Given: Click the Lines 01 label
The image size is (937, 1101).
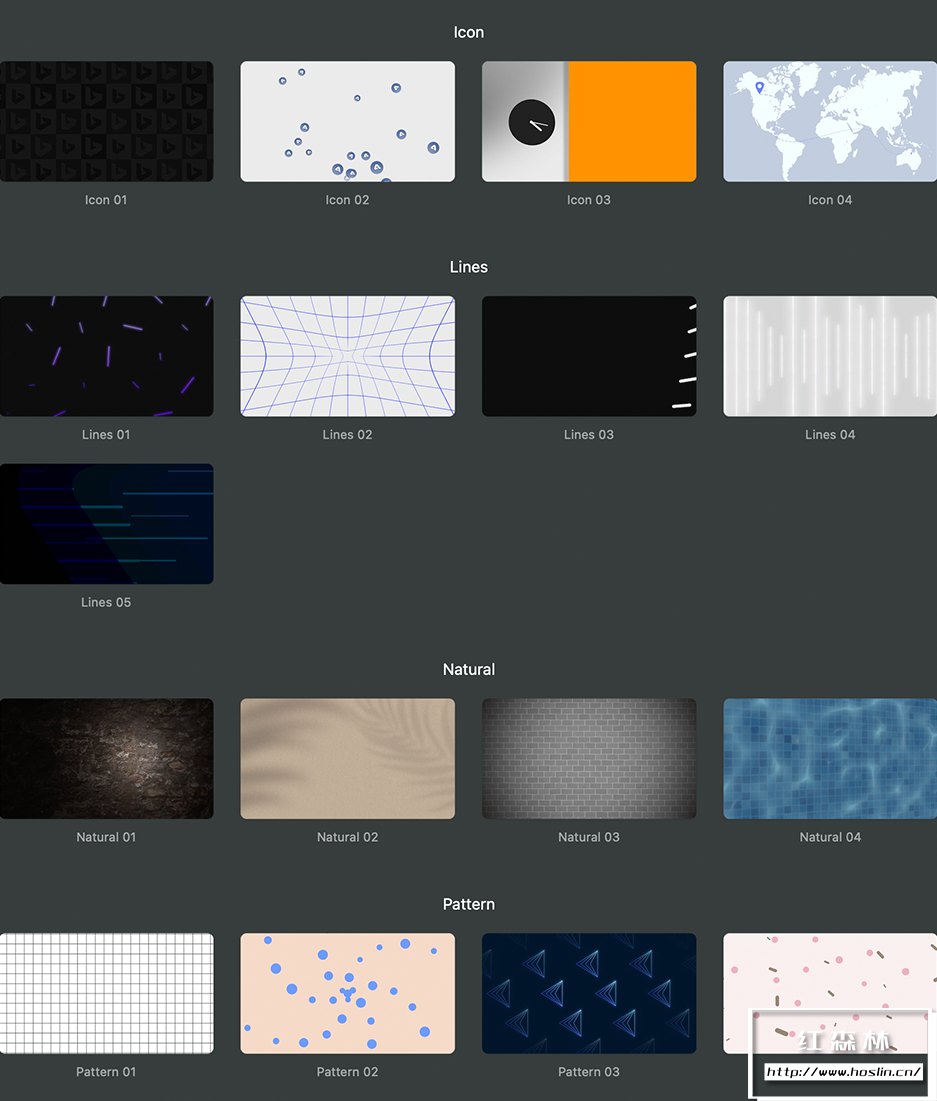Looking at the screenshot, I should point(106,435).
